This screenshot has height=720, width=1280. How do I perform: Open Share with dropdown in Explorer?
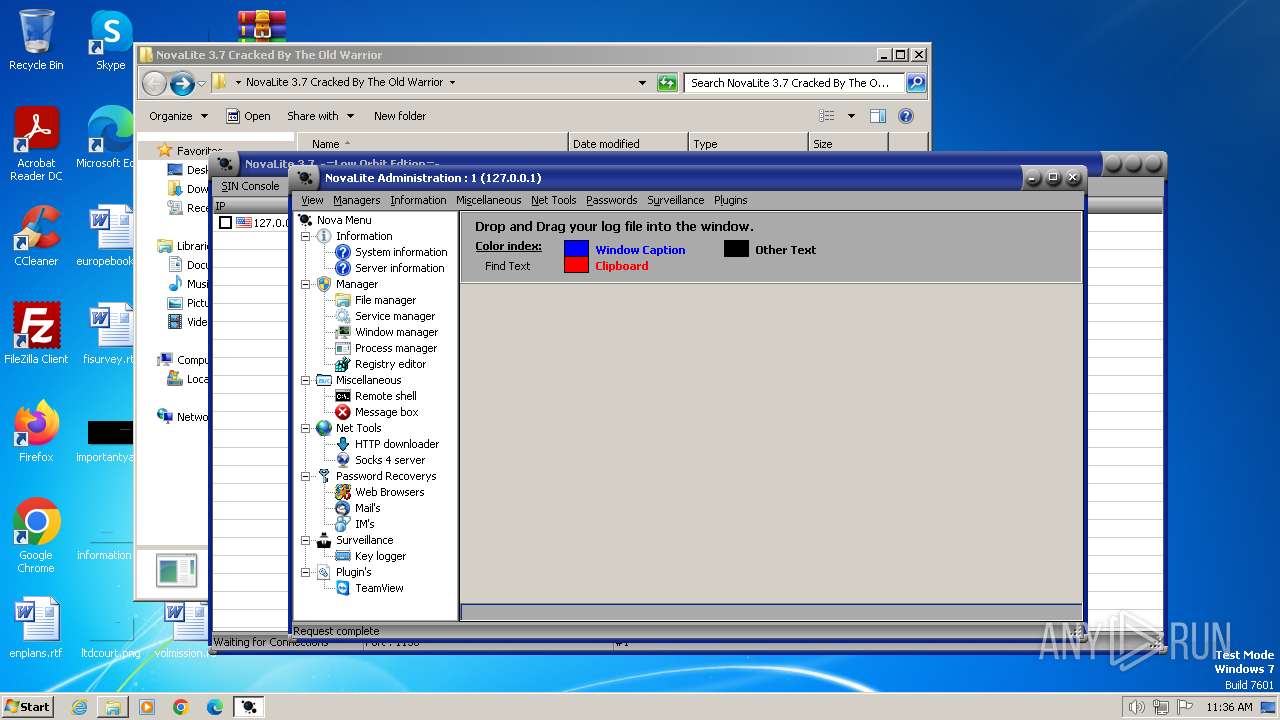(320, 116)
